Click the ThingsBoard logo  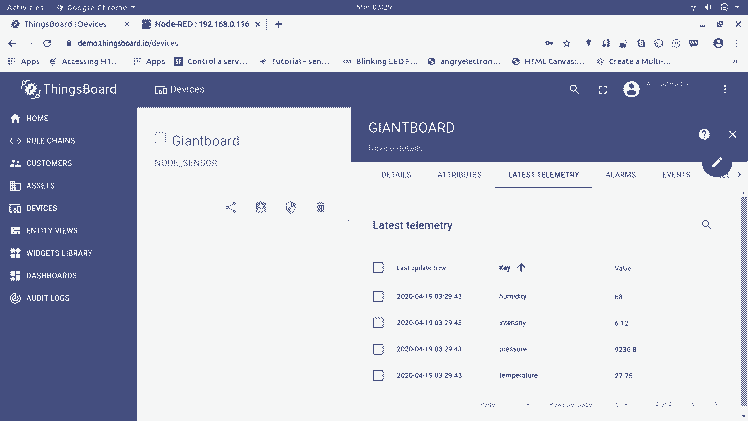click(x=69, y=89)
